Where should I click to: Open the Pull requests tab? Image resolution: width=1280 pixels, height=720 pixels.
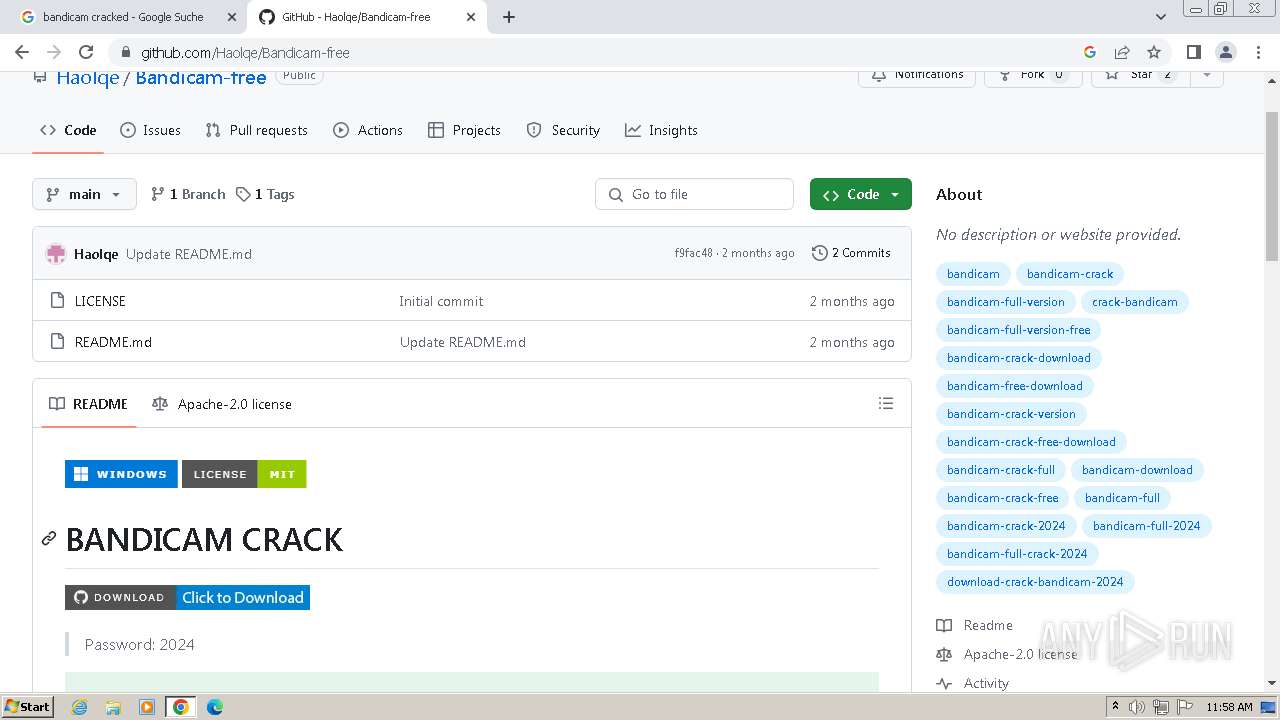(256, 130)
